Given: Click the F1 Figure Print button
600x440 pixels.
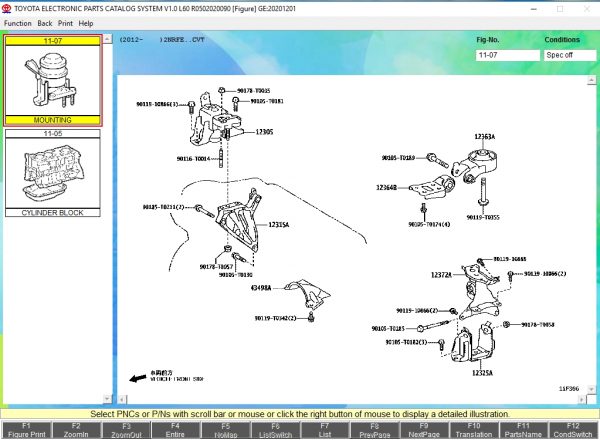Looking at the screenshot, I should (26, 430).
